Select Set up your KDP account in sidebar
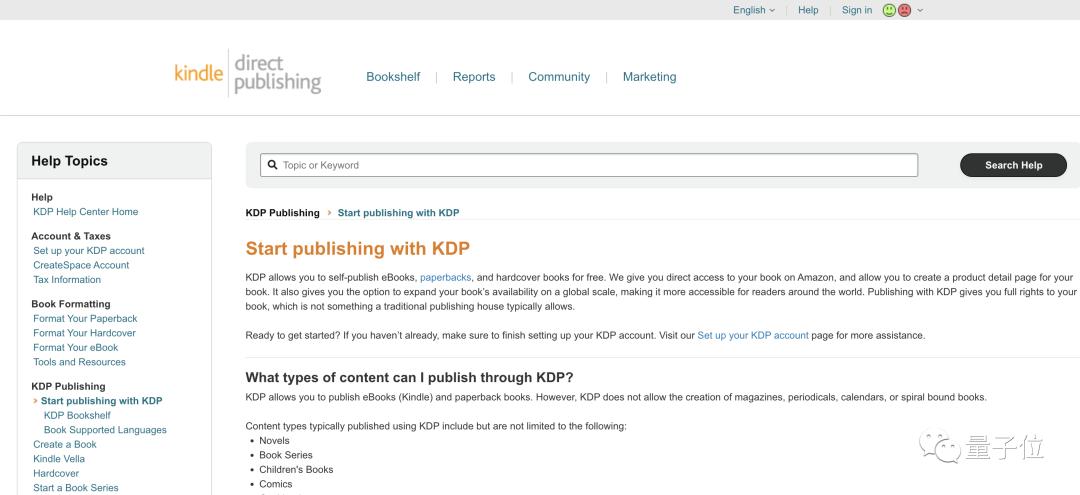Image resolution: width=1080 pixels, height=495 pixels. click(x=89, y=251)
